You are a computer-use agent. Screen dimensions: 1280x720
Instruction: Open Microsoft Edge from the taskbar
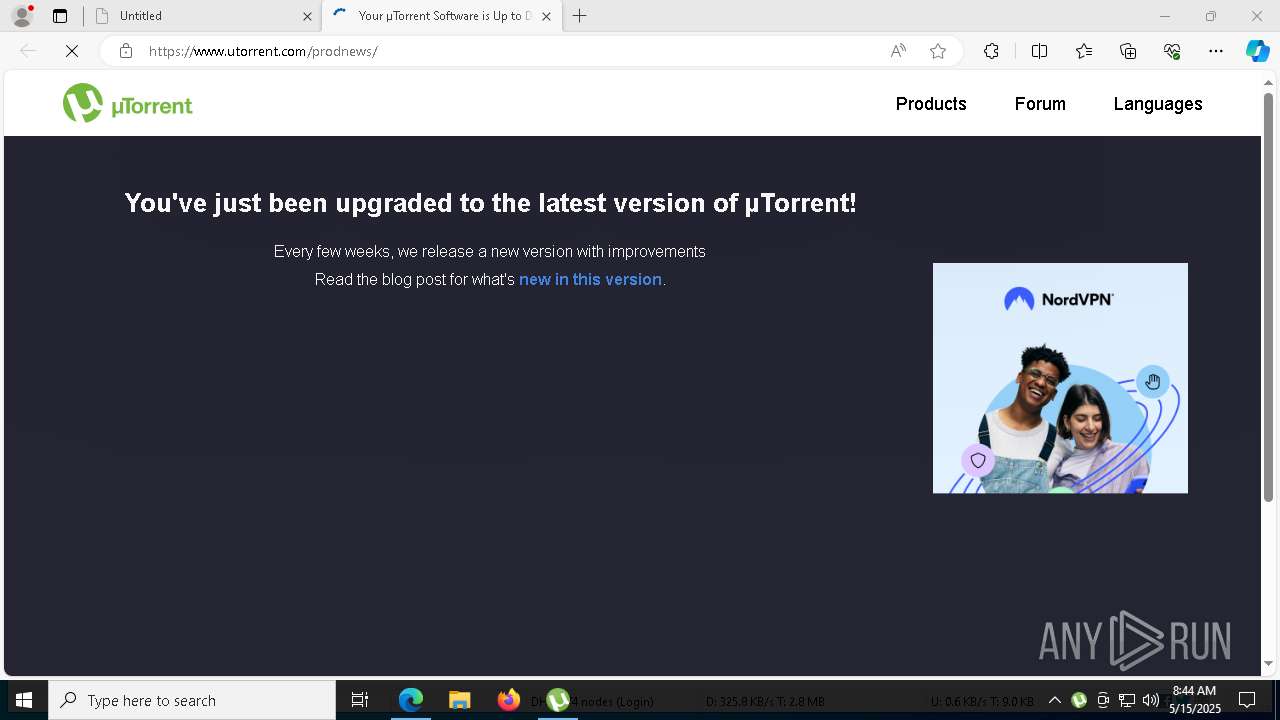pos(411,700)
